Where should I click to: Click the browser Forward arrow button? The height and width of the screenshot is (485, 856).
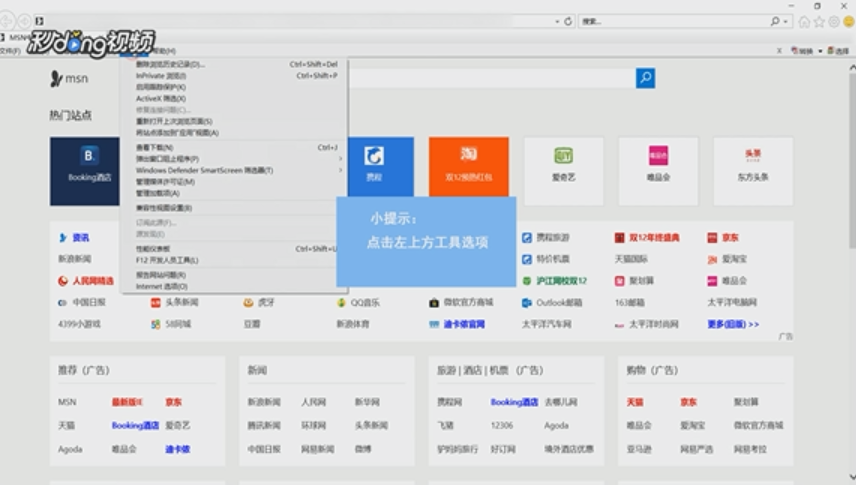[x=24, y=21]
